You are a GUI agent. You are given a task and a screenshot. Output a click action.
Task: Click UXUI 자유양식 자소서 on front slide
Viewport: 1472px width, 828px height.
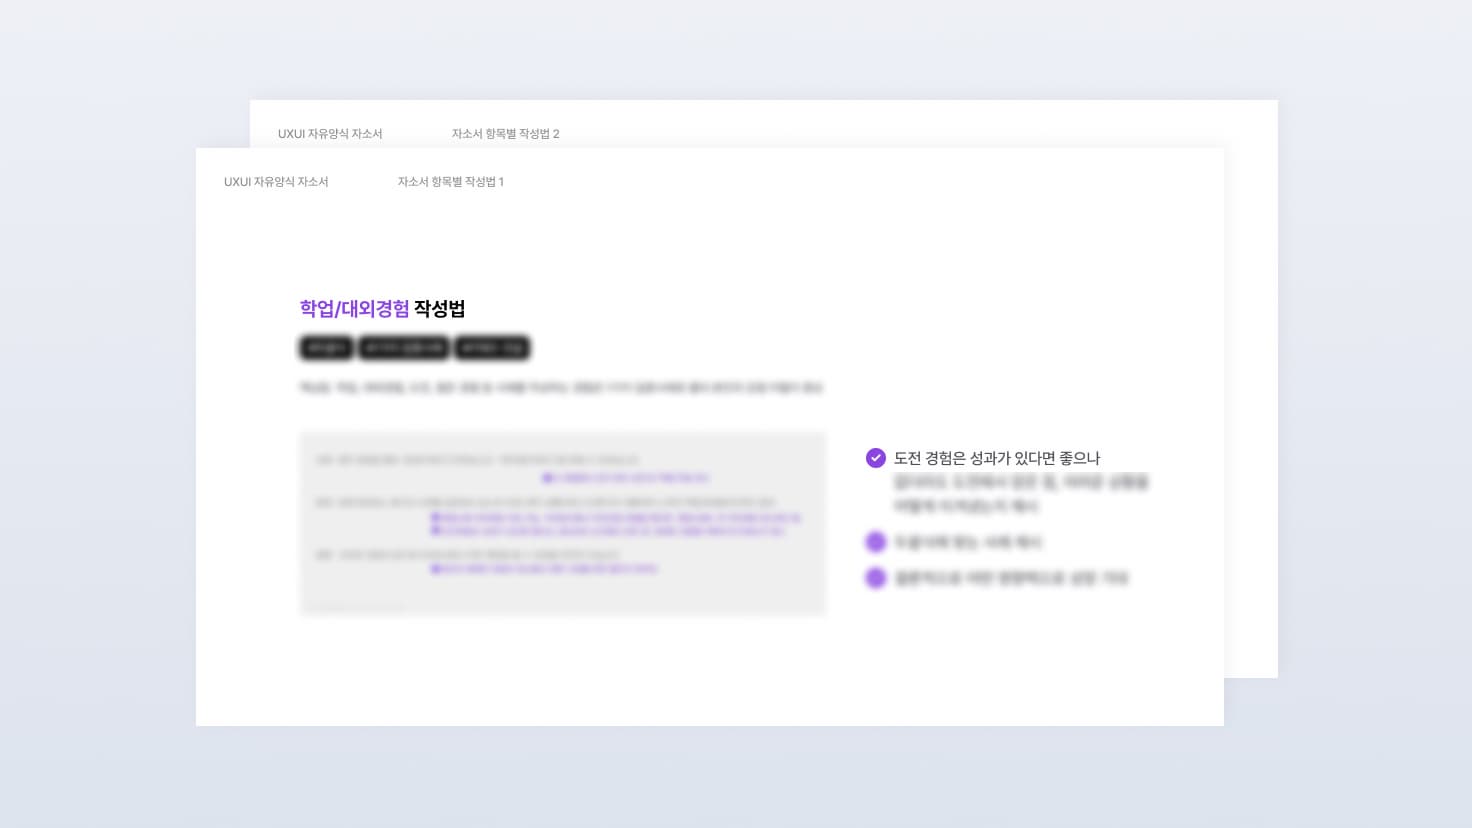pos(276,182)
